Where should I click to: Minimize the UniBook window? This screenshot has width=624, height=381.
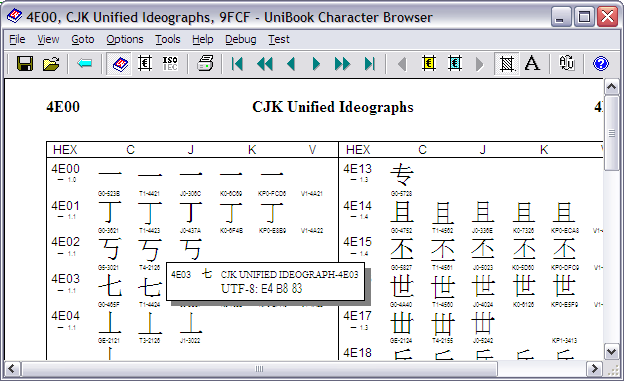(x=561, y=17)
